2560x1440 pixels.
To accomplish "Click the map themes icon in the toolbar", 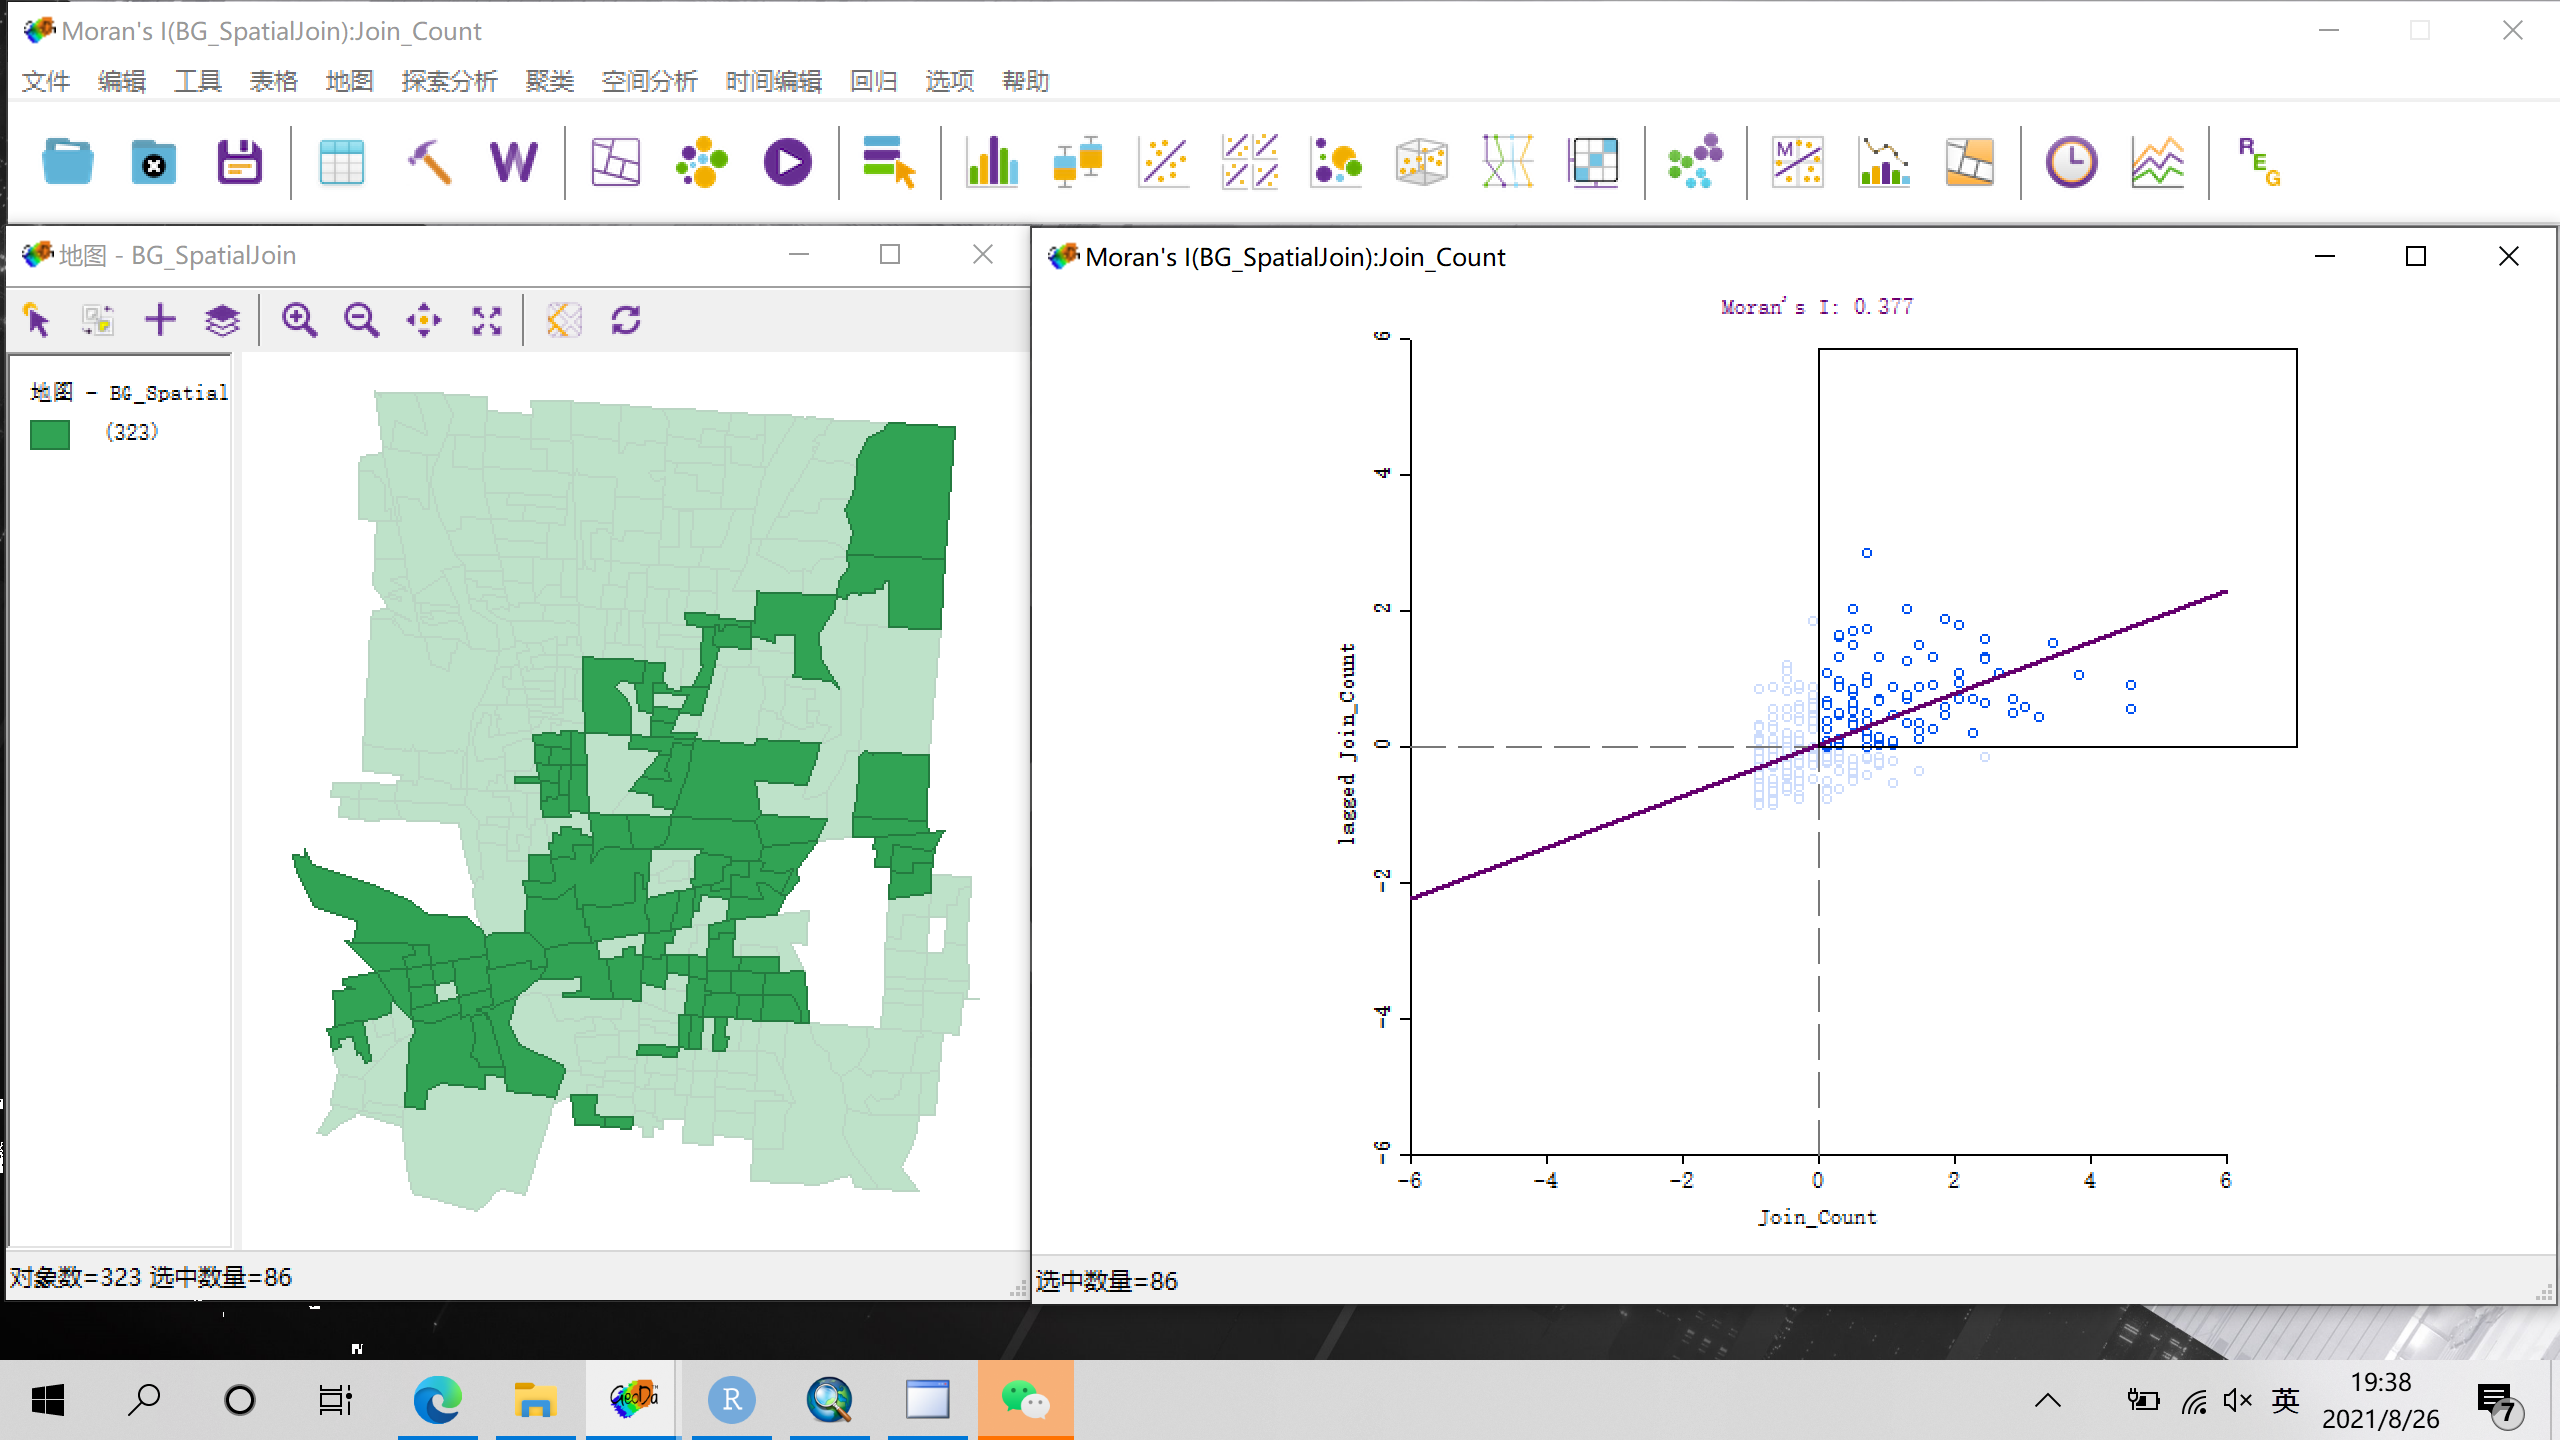I will tap(615, 162).
